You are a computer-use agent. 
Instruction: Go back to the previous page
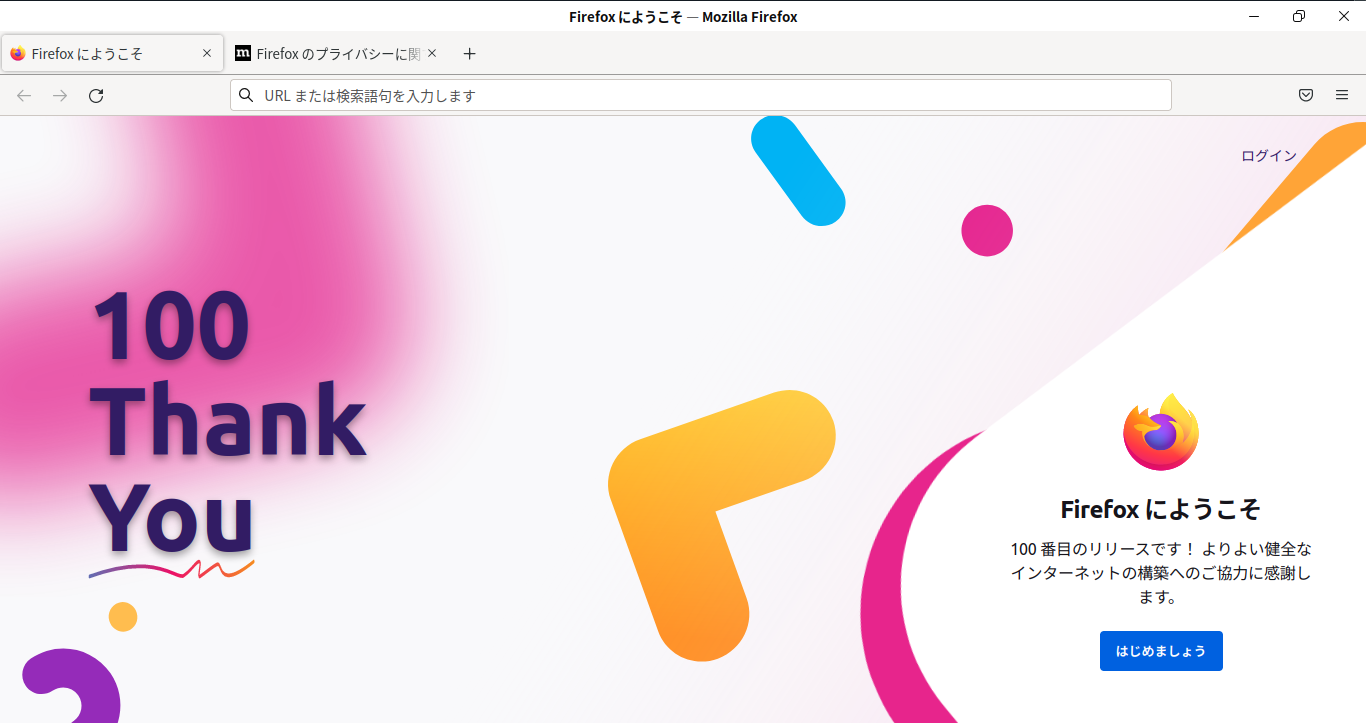24,96
